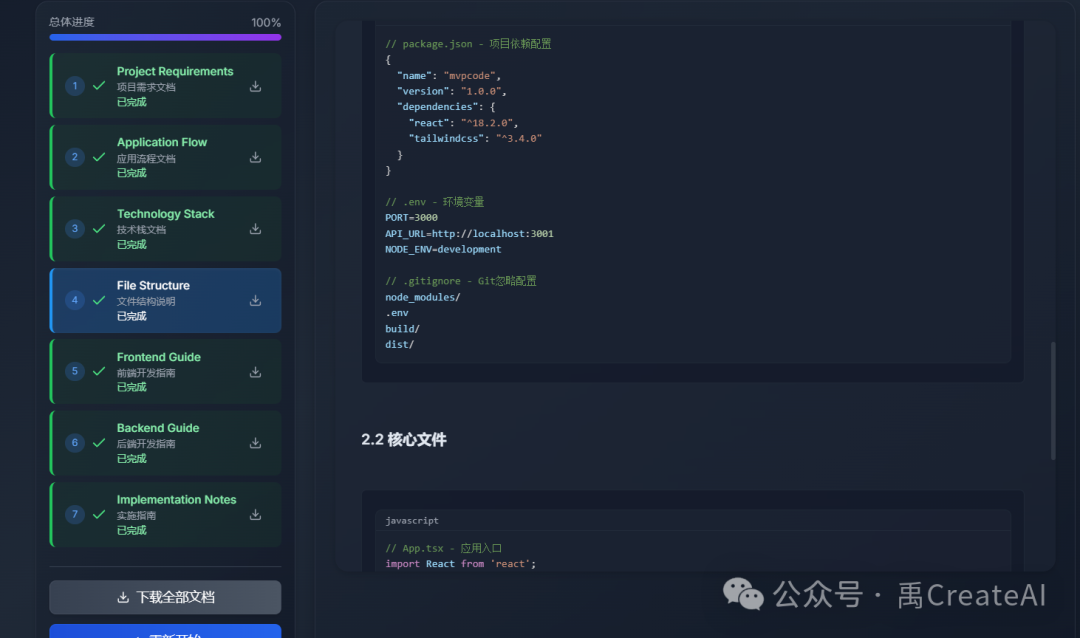This screenshot has height=638, width=1080.
Task: Click the 下载全部文档 button
Action: click(165, 597)
